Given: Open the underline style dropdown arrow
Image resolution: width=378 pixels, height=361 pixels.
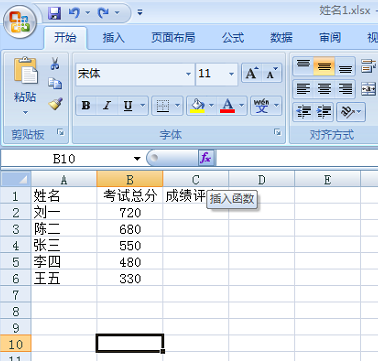Looking at the screenshot, I should (x=143, y=106).
